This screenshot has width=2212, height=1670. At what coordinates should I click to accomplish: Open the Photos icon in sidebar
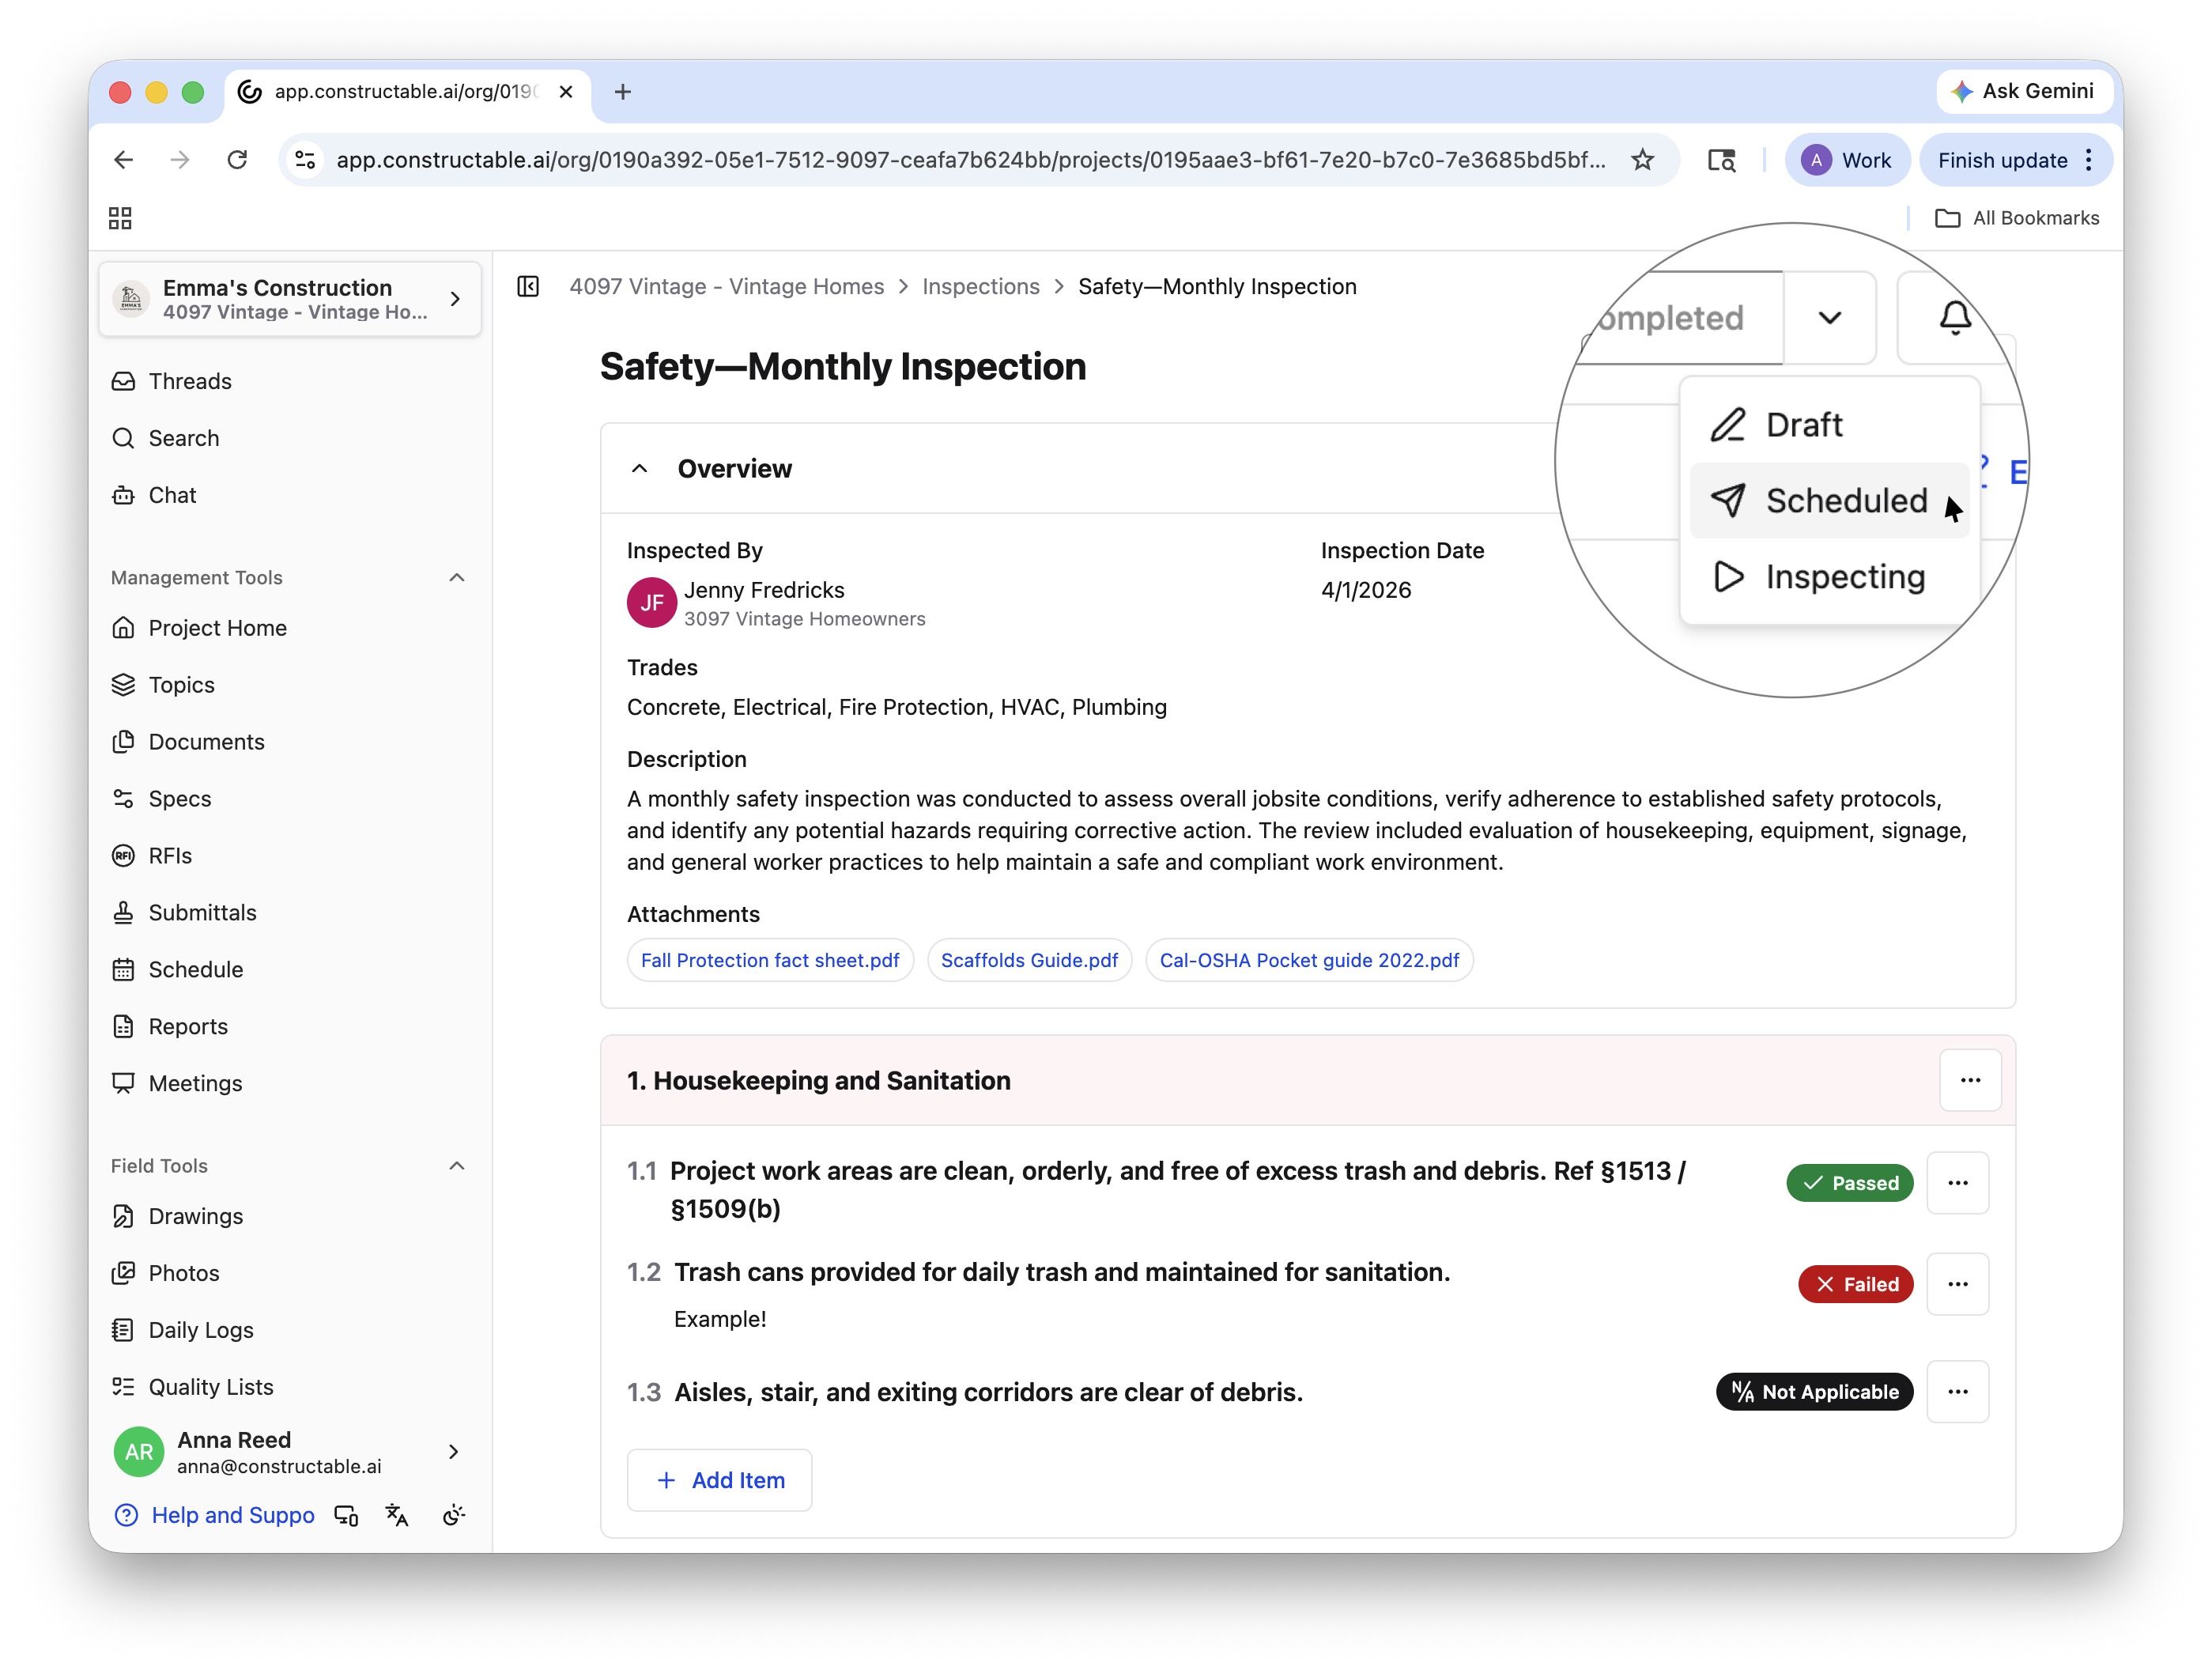tap(123, 1274)
